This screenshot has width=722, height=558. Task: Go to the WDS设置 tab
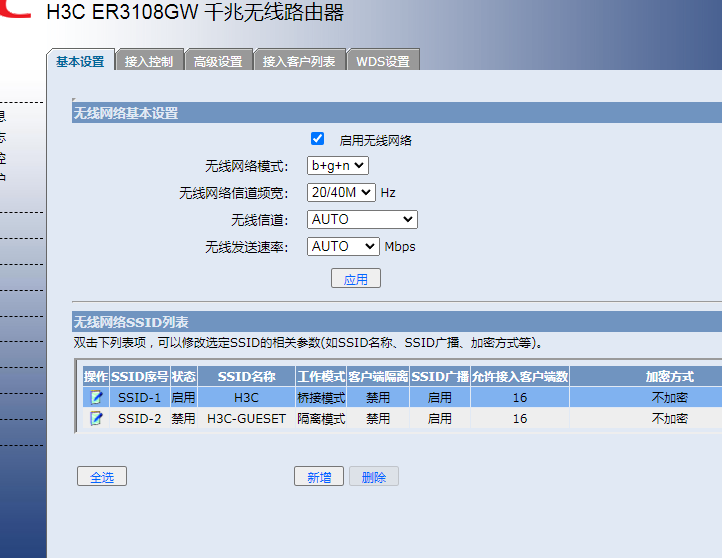point(383,61)
